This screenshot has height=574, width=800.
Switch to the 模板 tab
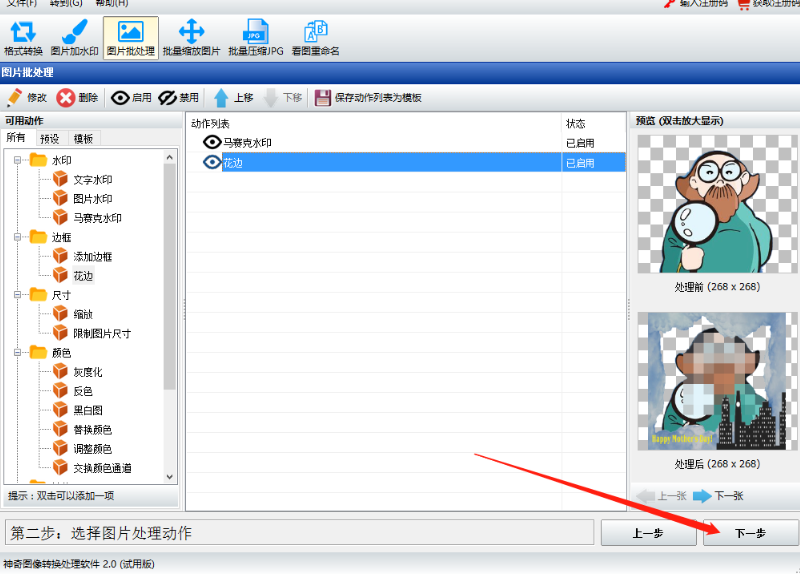click(83, 138)
